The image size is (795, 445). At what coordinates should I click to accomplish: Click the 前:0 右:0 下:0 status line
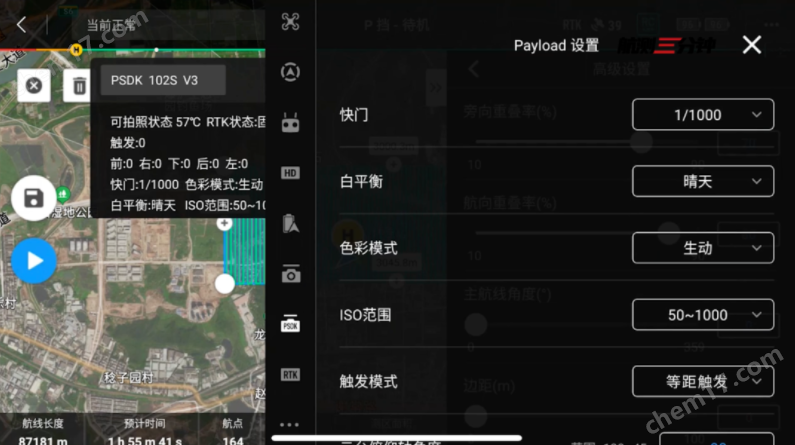coord(179,164)
